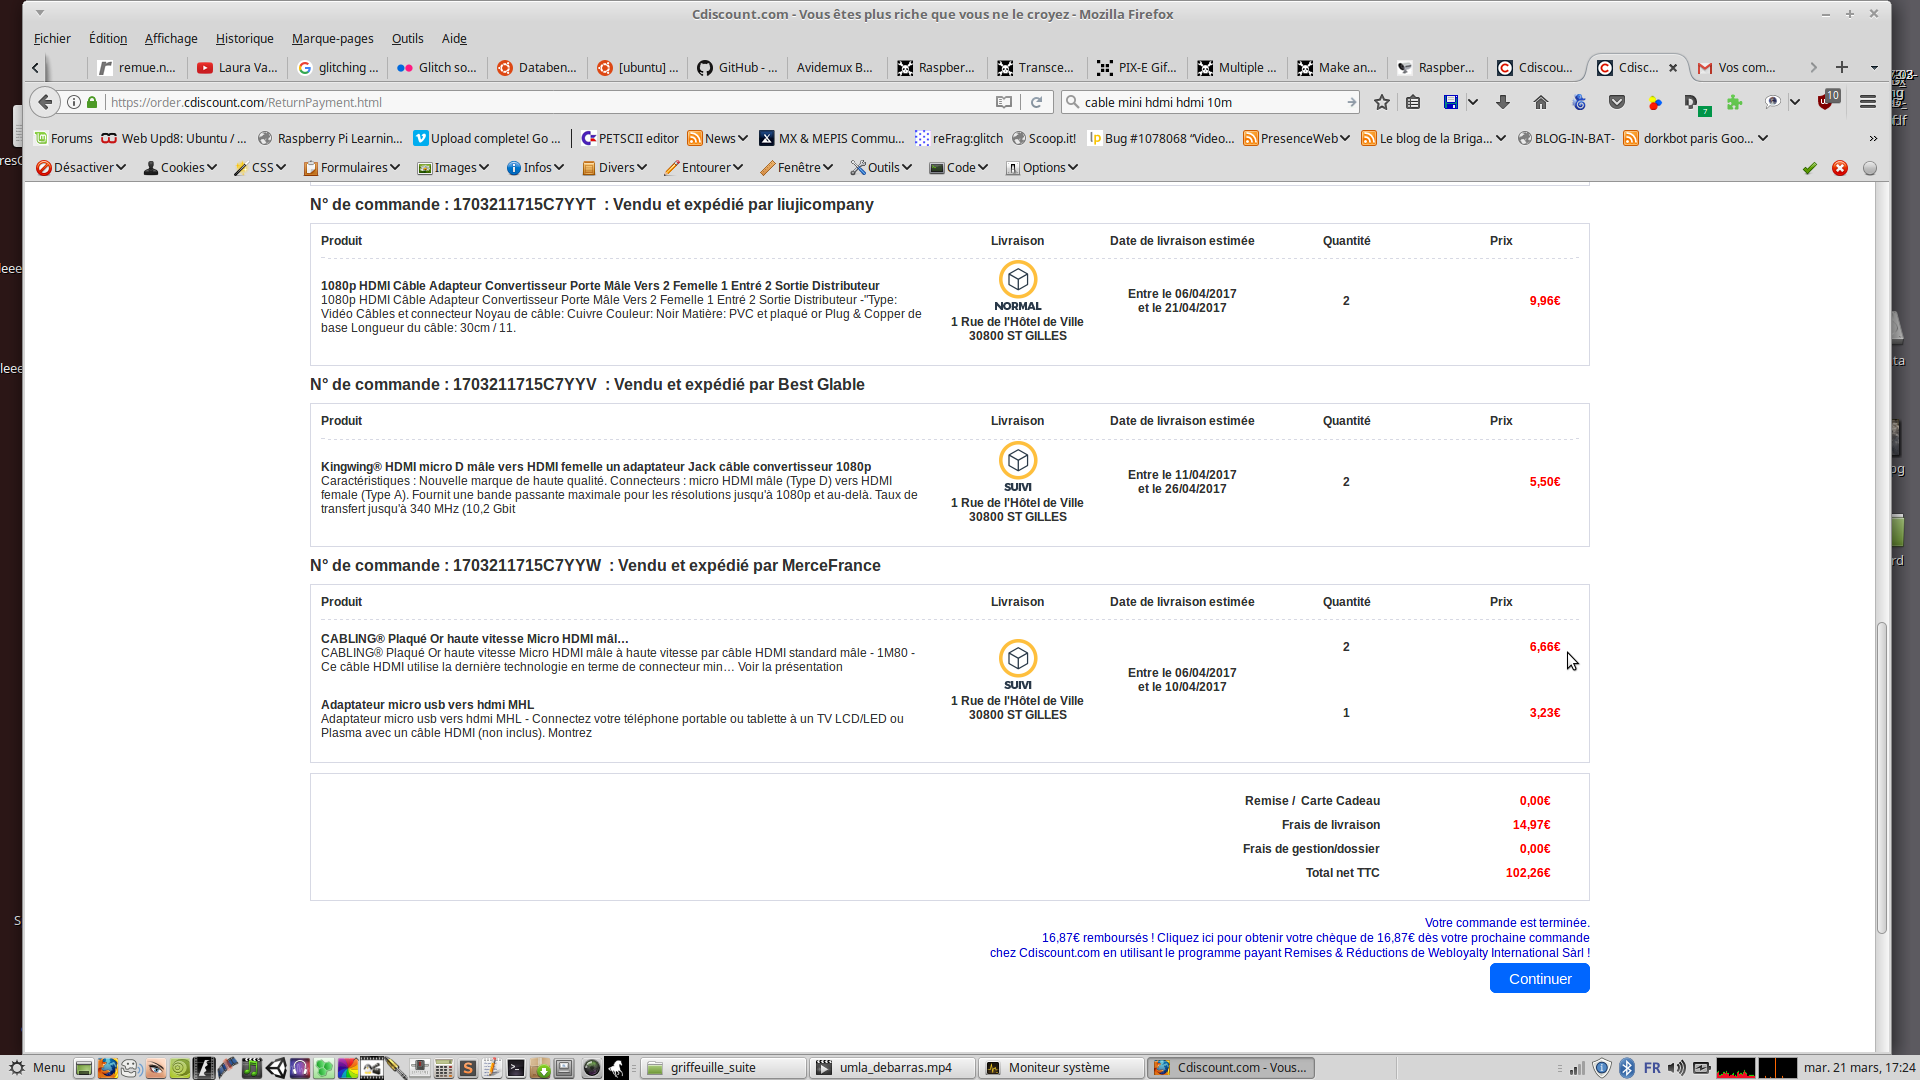Click the search field with cable query
The height and width of the screenshot is (1080, 1920).
coord(1210,102)
